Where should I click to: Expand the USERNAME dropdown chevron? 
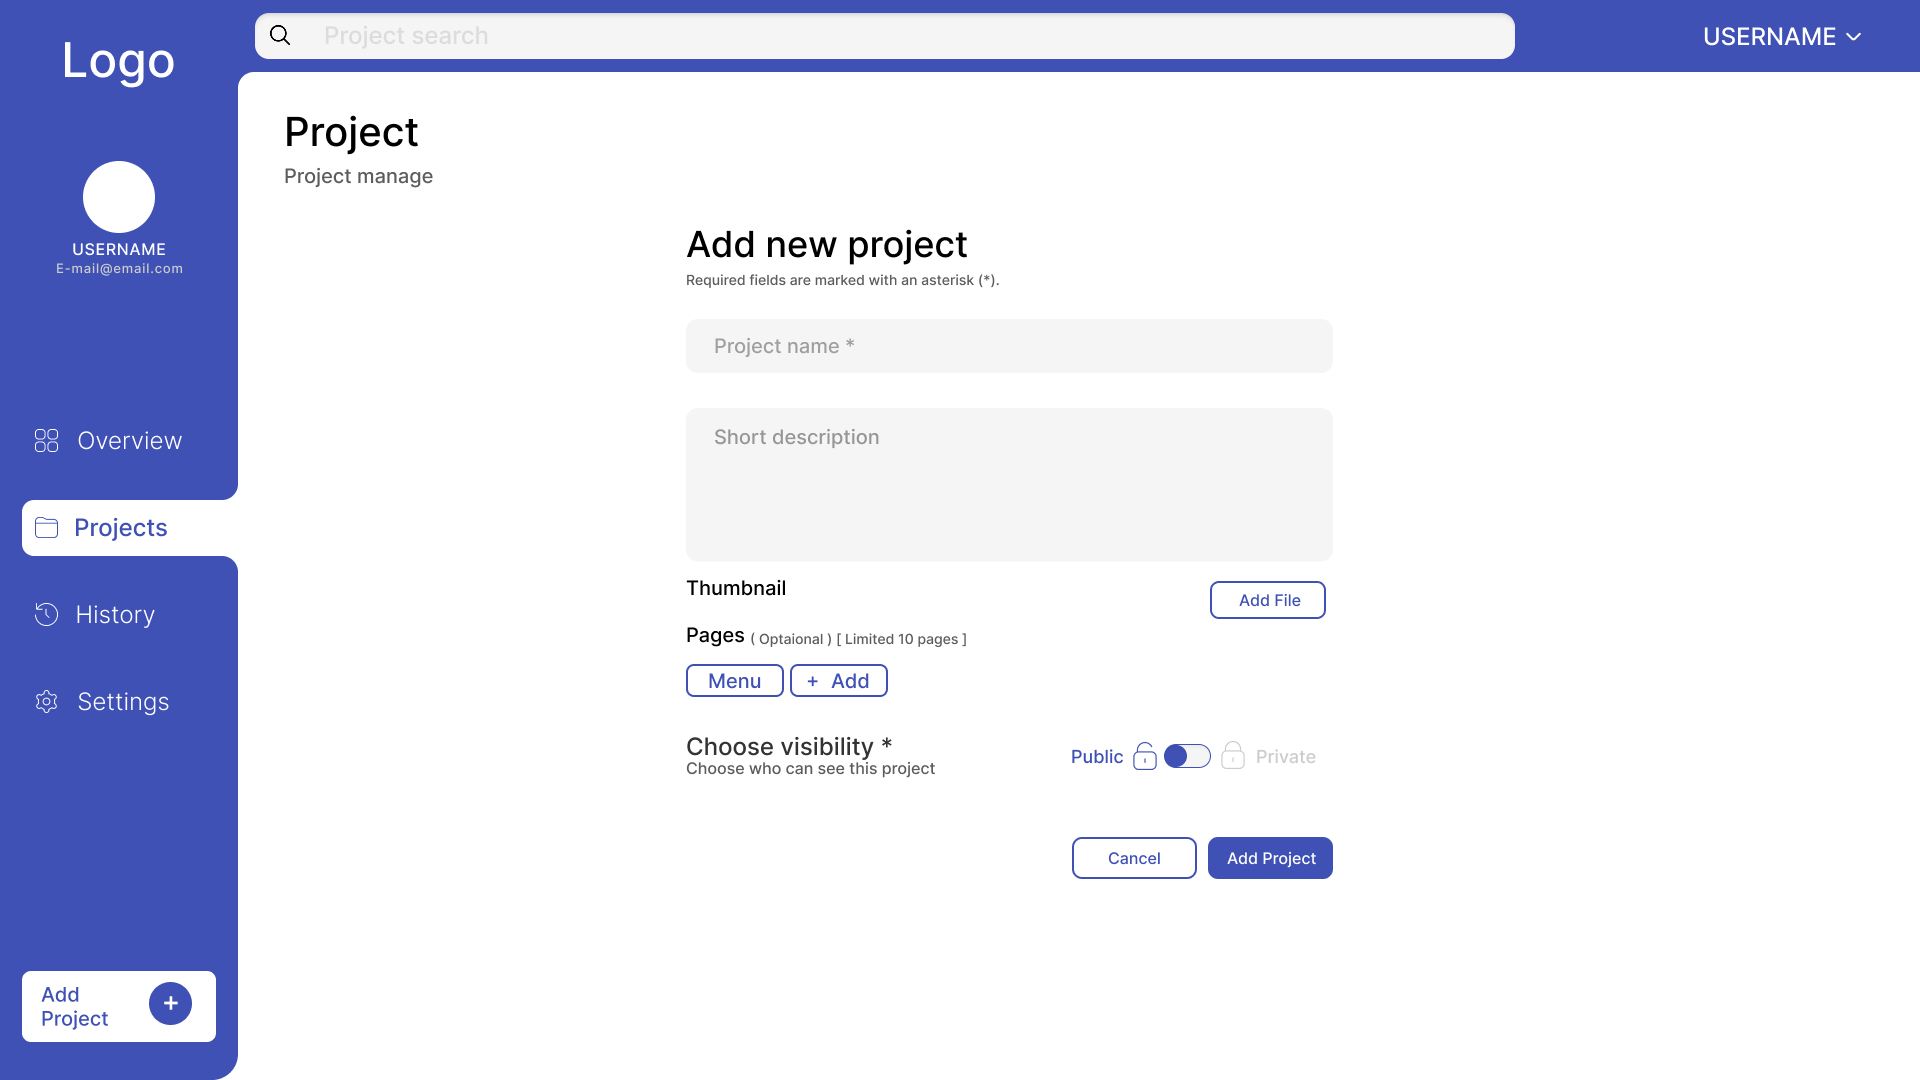(x=1853, y=37)
